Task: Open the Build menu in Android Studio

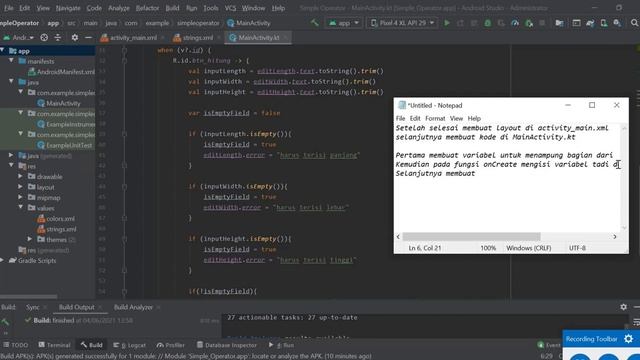Action: tap(172, 8)
